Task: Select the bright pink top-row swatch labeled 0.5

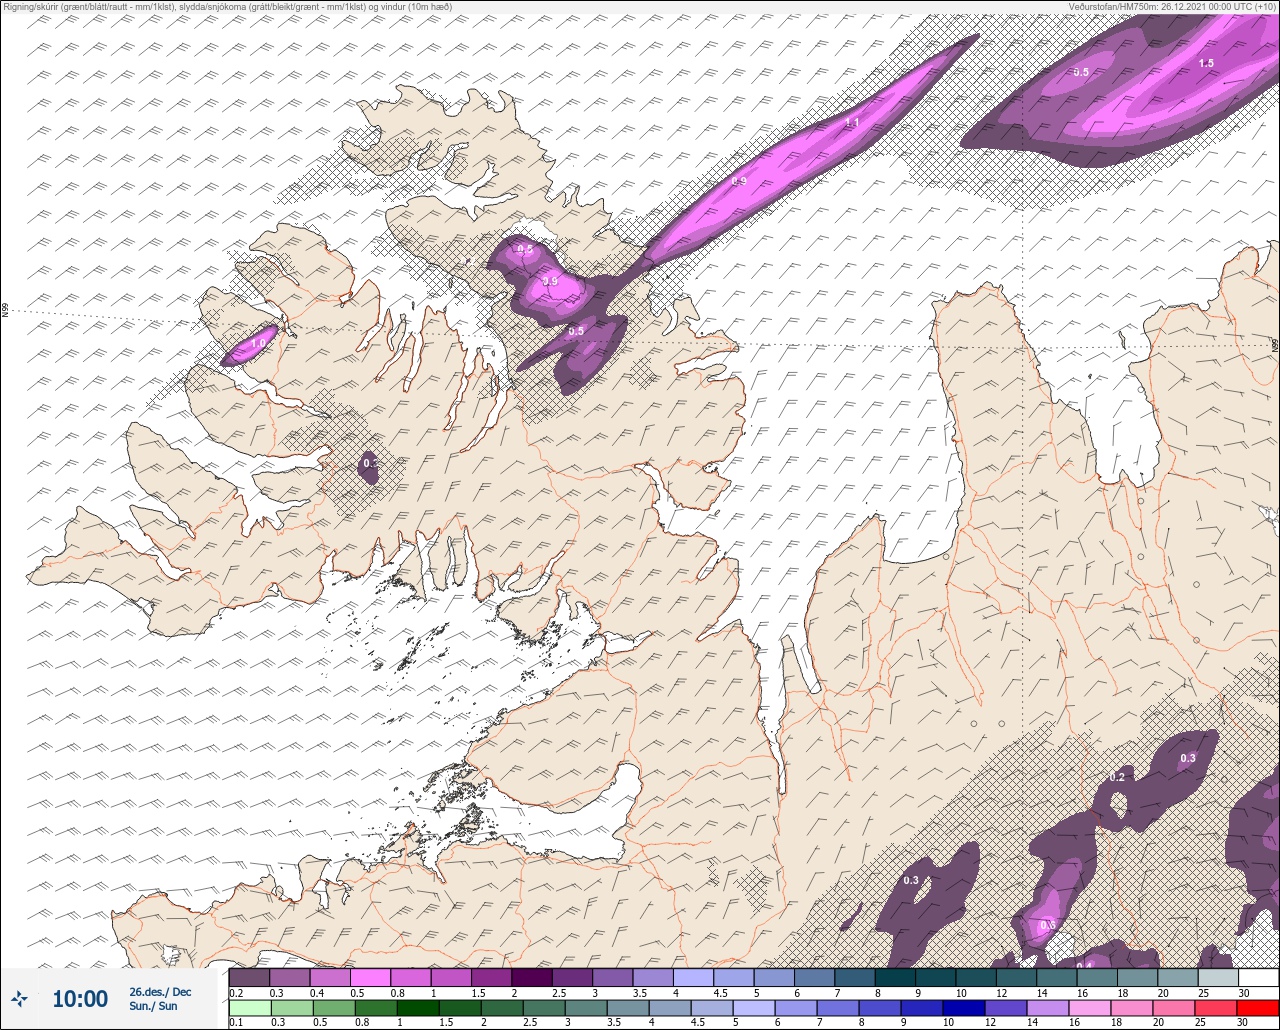Action: click(x=370, y=977)
